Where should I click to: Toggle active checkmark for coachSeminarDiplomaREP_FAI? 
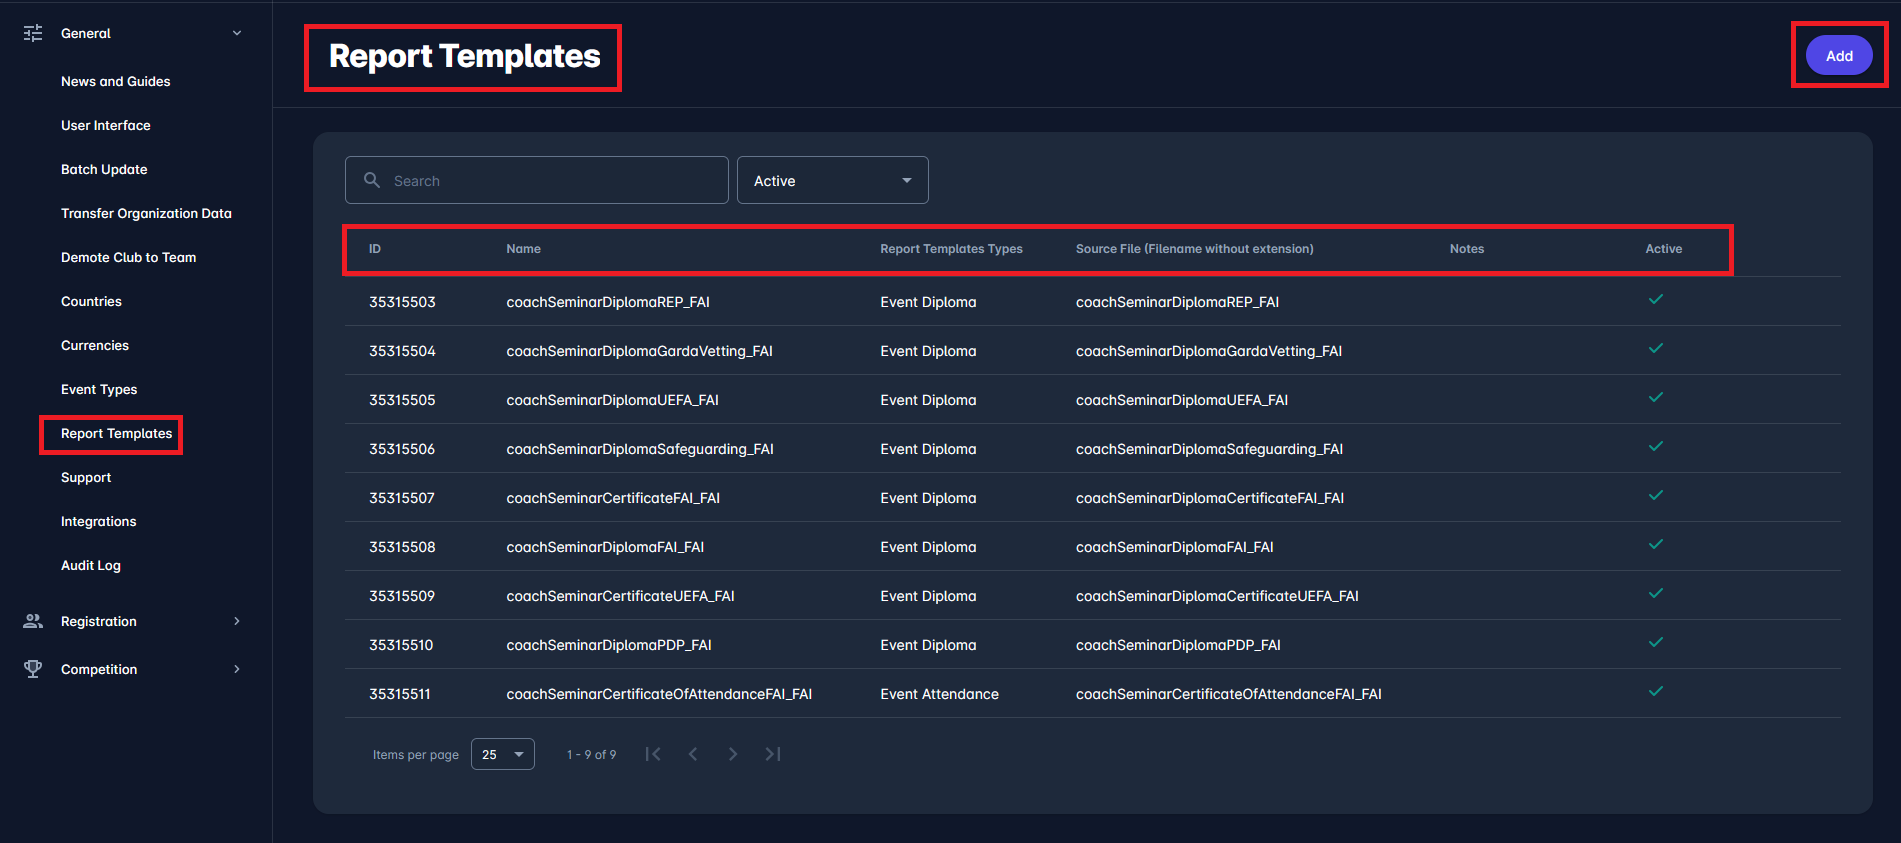[1656, 300]
